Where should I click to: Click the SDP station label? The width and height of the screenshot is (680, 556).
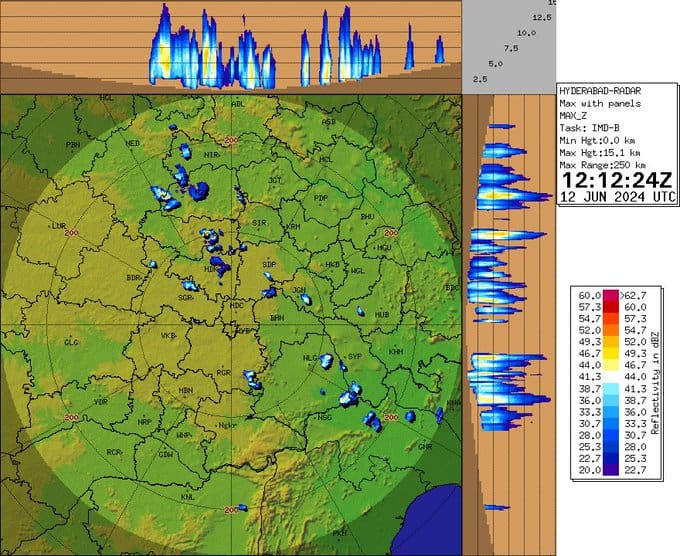(x=269, y=264)
